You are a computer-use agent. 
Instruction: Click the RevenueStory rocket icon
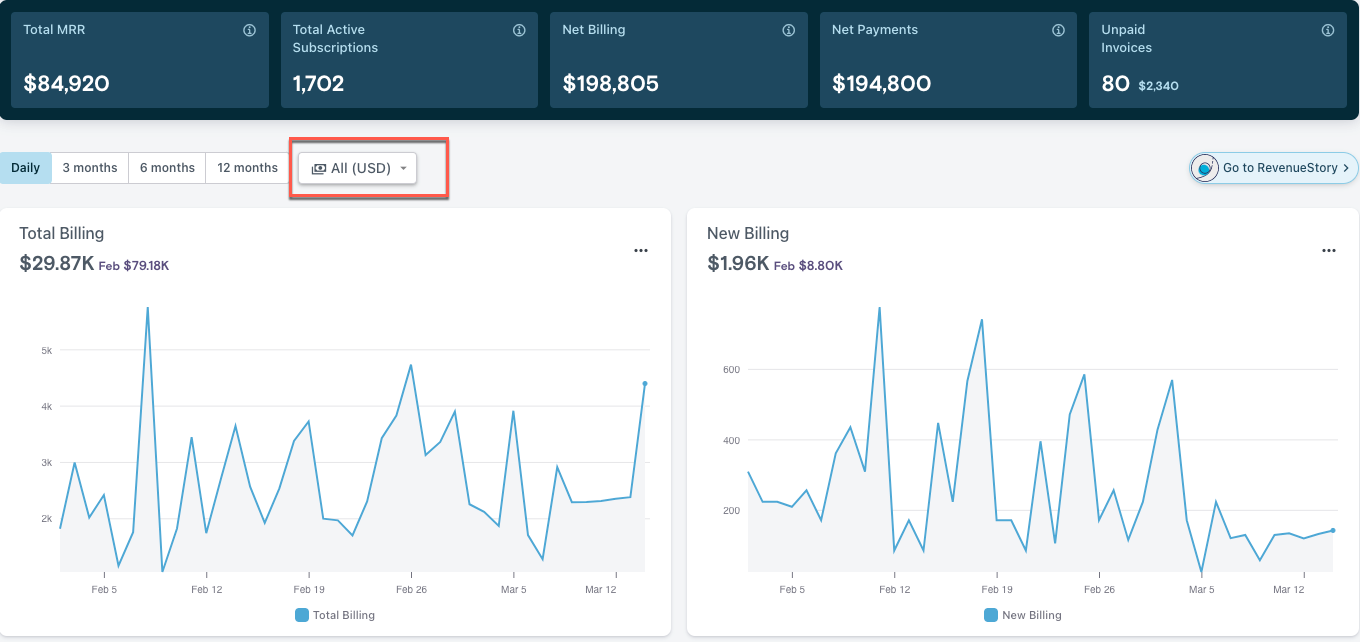click(x=1205, y=168)
